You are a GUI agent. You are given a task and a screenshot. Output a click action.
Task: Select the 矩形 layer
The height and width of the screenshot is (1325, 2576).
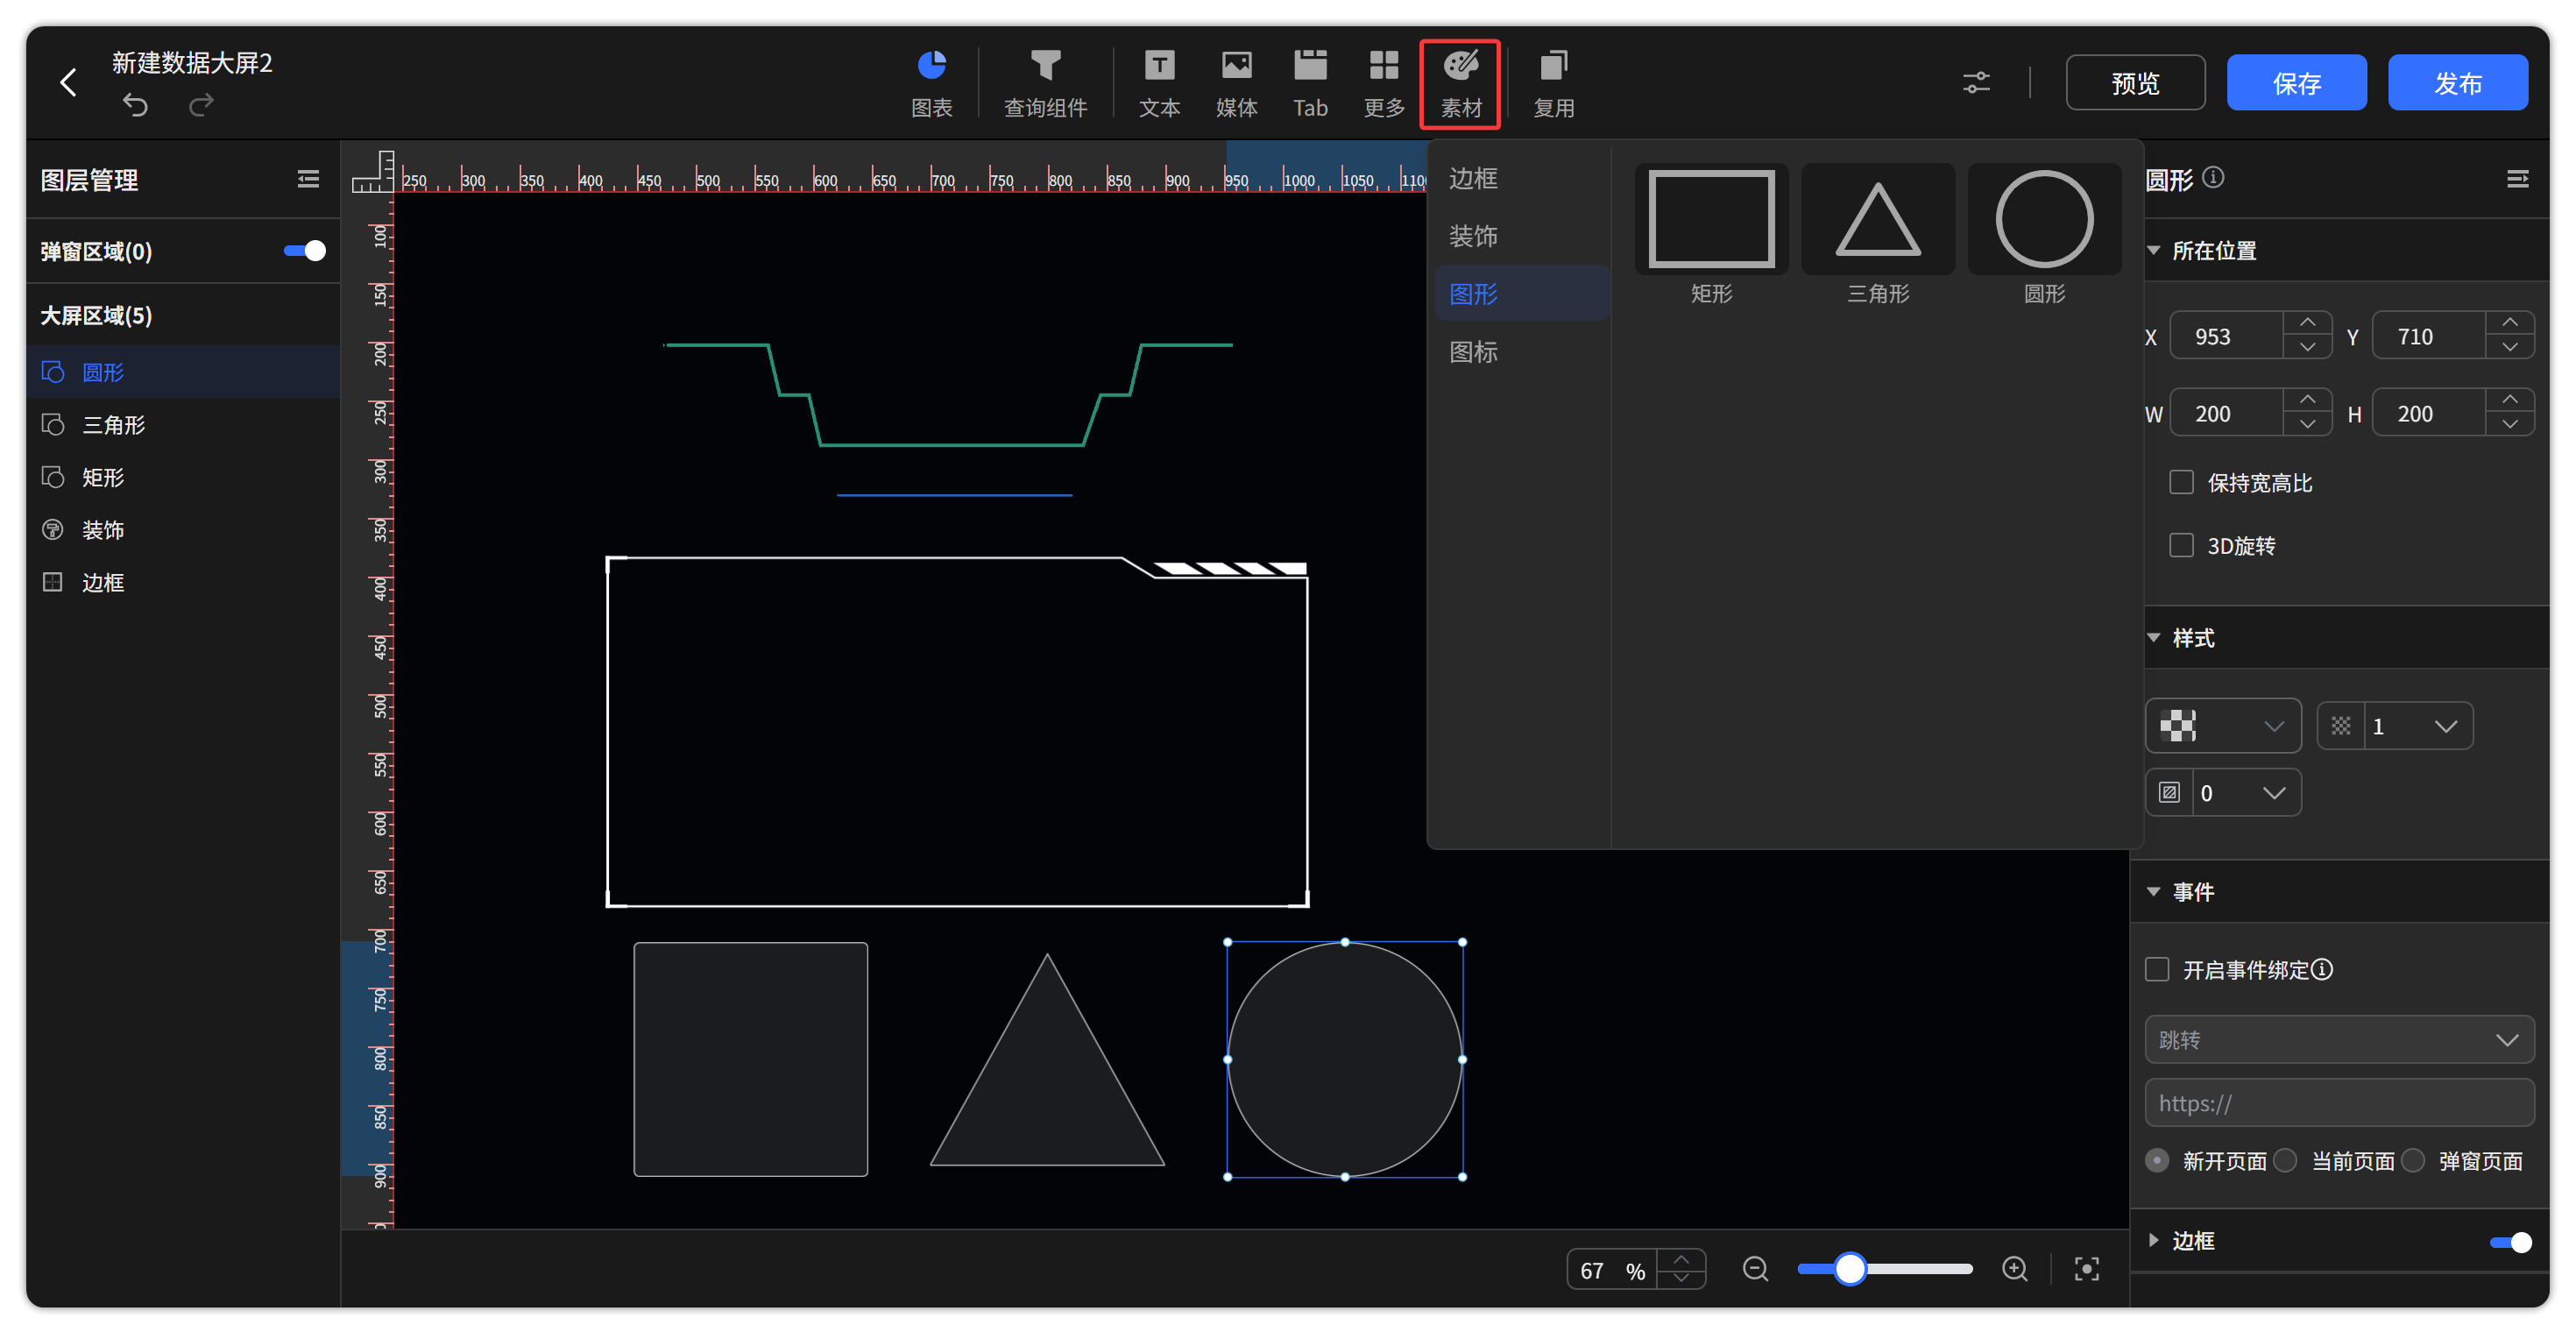[183, 477]
